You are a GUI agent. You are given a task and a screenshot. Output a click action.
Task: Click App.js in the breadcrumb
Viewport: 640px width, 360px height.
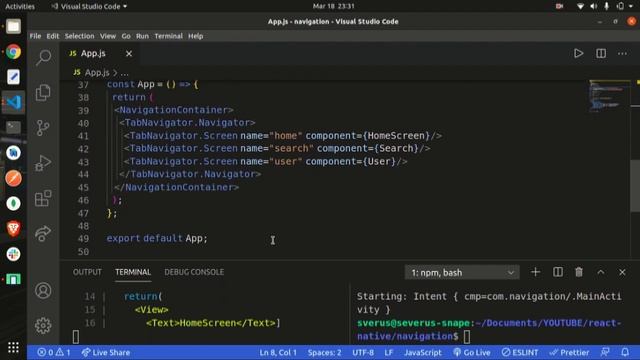click(97, 73)
